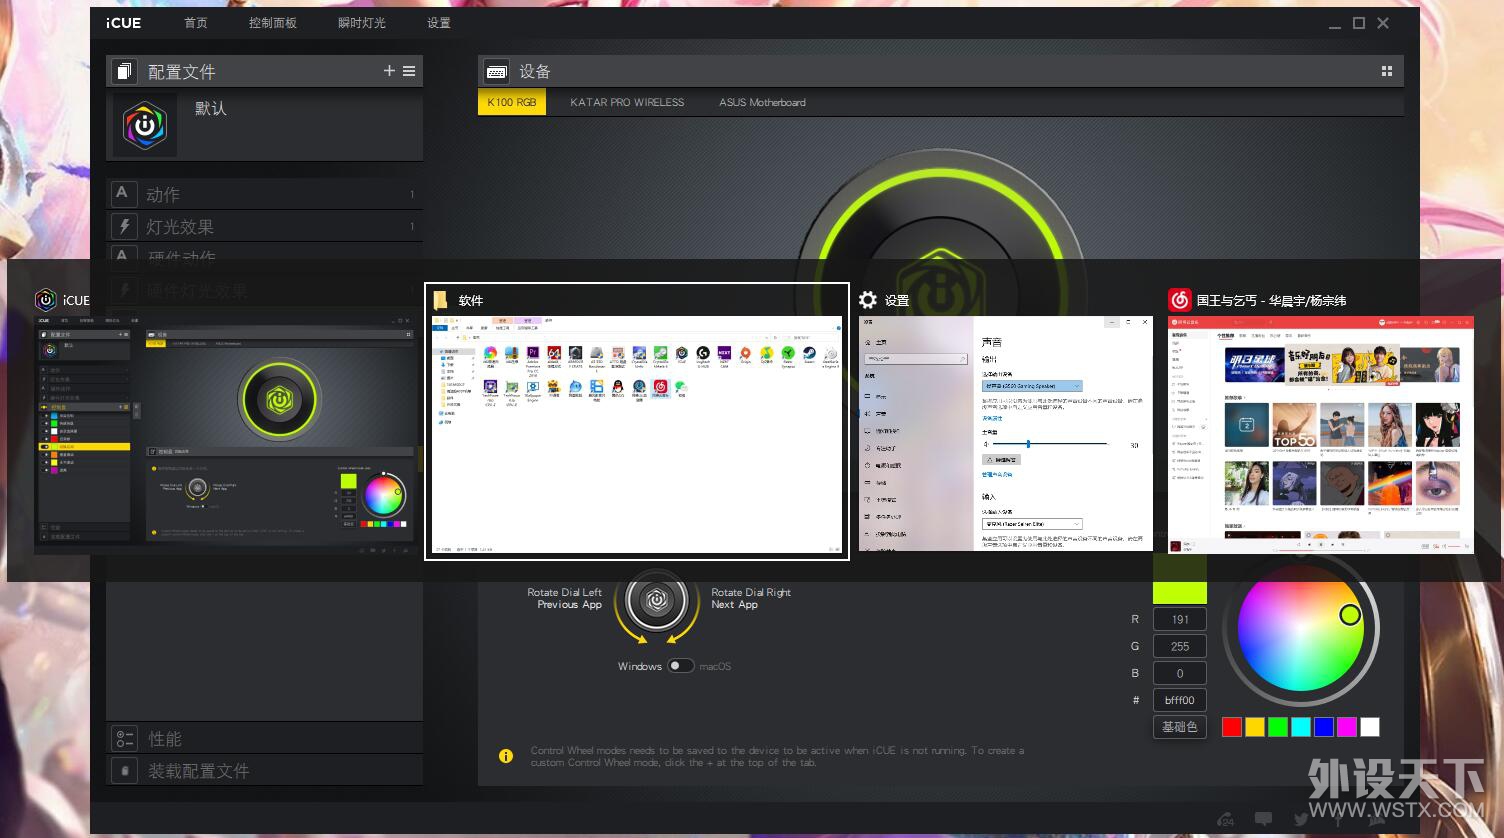This screenshot has width=1504, height=838.
Task: Click the R value field showing 191
Action: coord(1180,619)
